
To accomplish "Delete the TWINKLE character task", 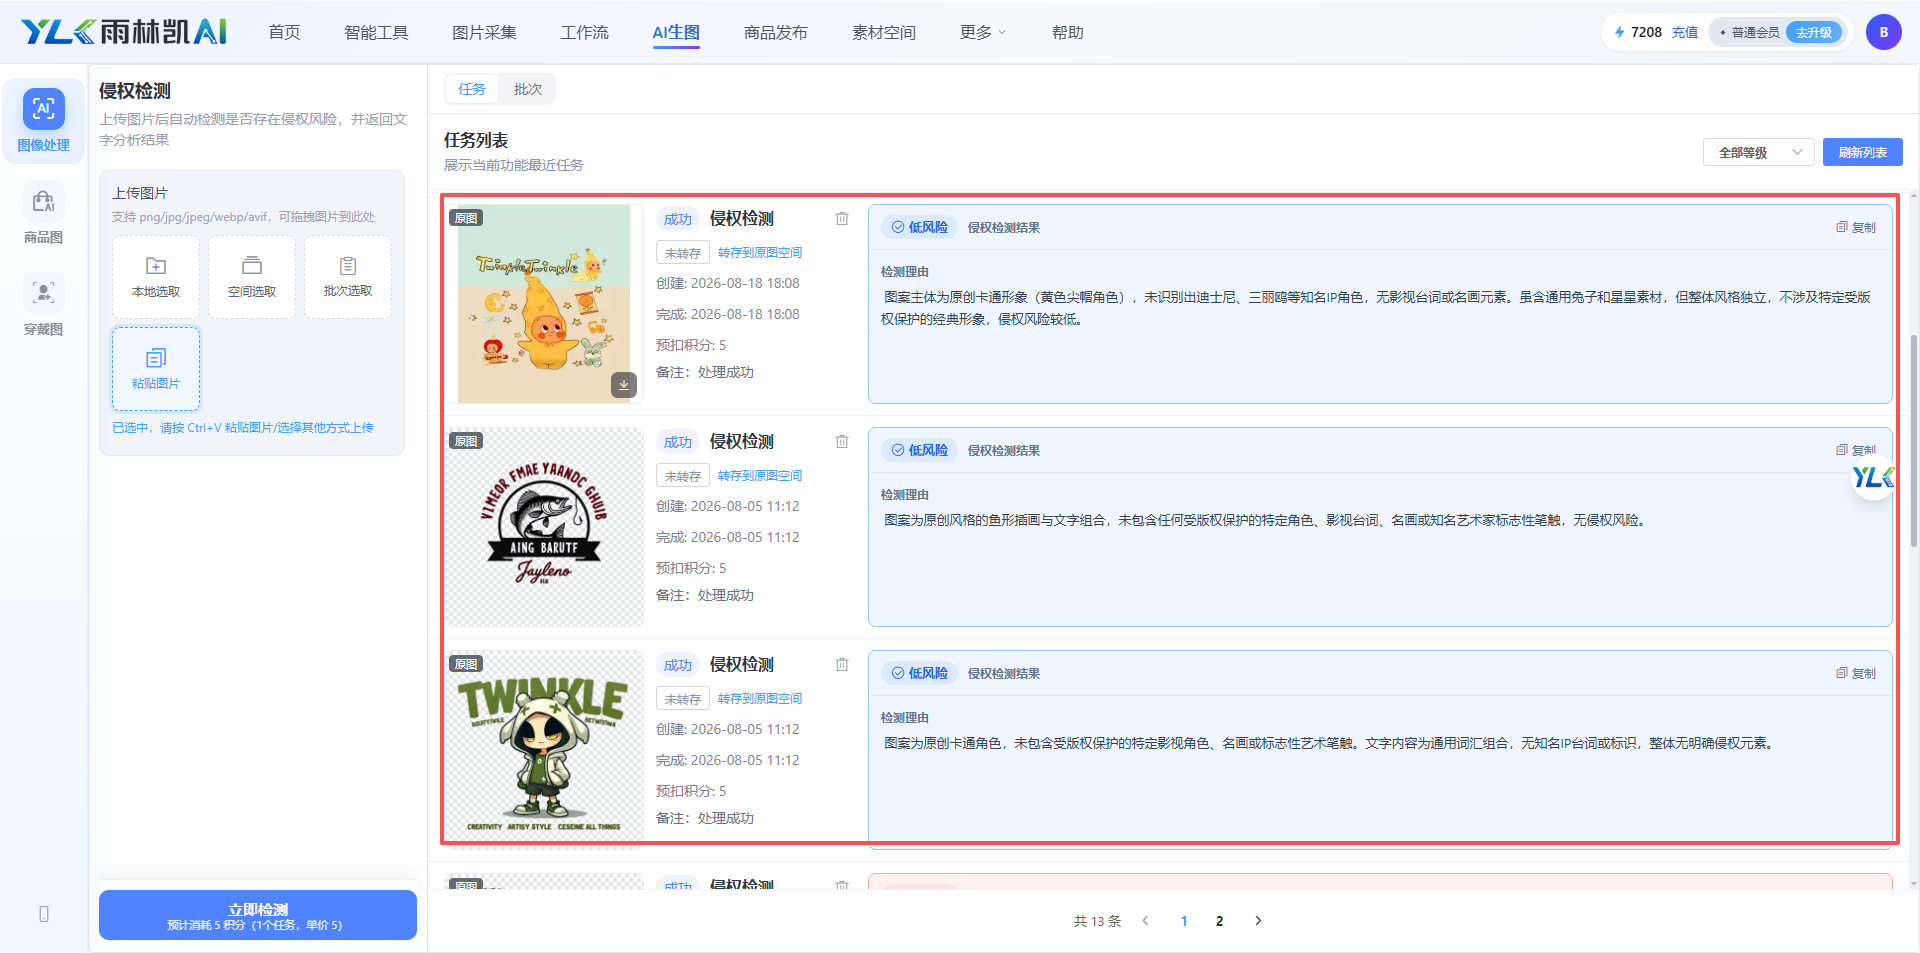I will coord(842,665).
